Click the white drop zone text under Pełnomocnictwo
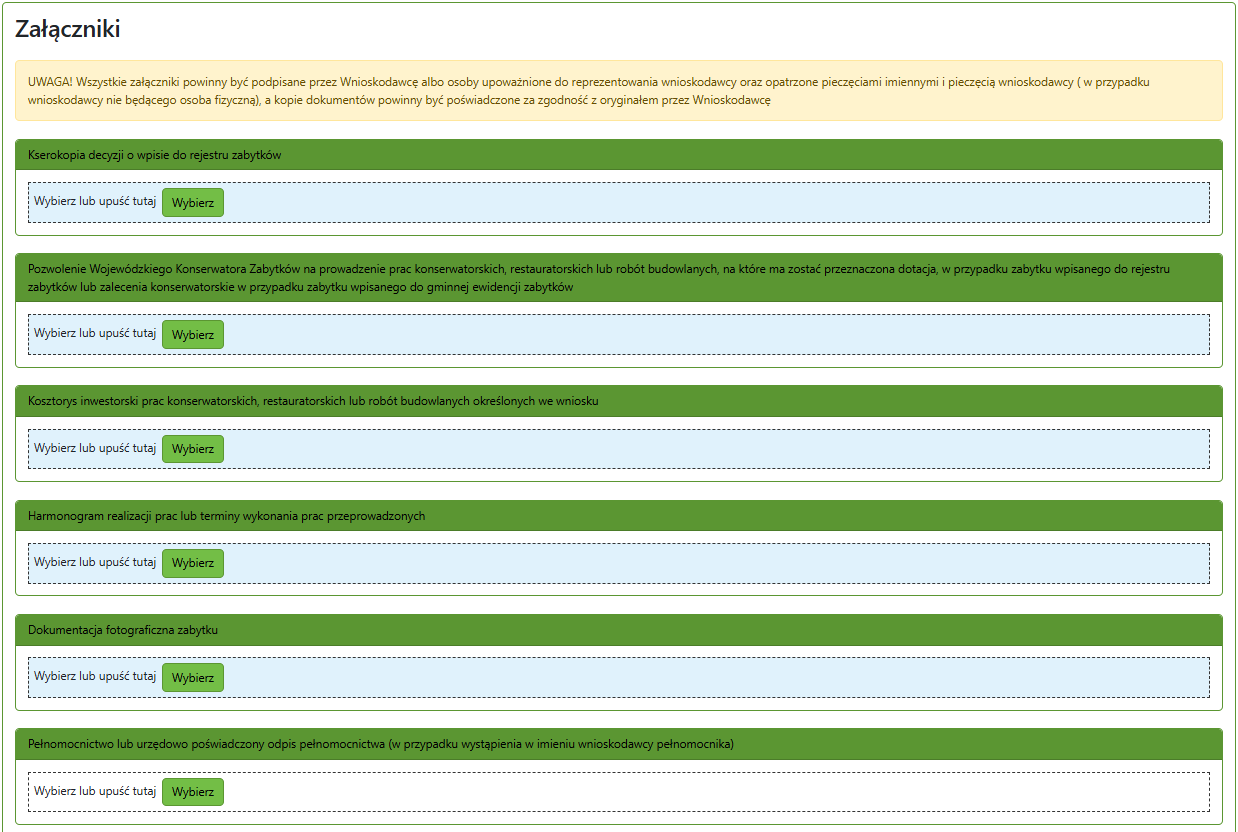1238x832 pixels. 95,791
